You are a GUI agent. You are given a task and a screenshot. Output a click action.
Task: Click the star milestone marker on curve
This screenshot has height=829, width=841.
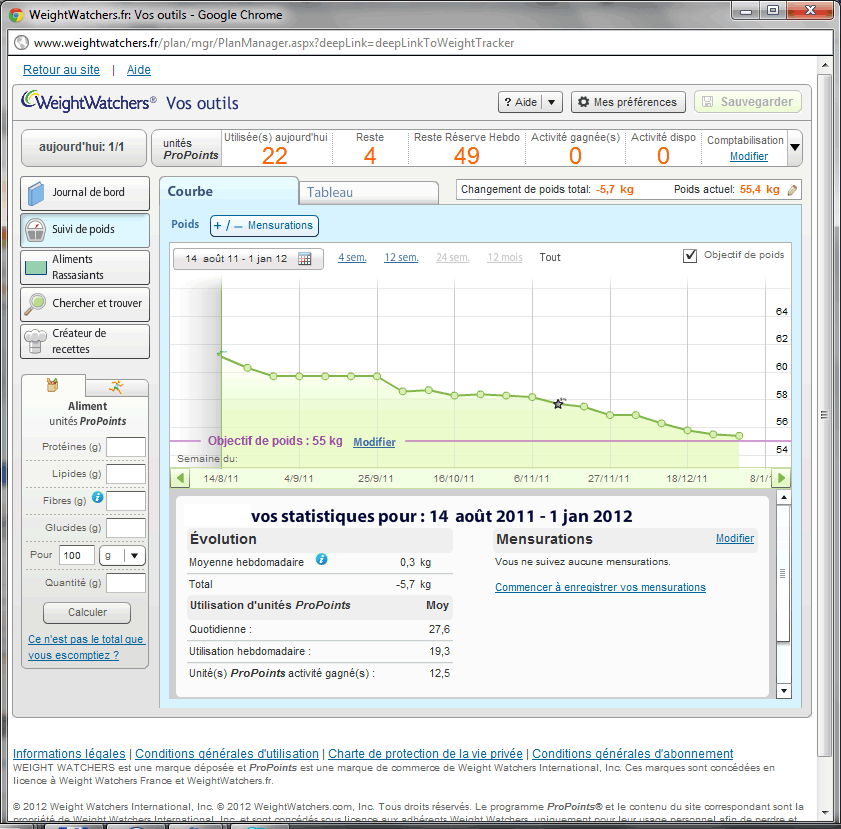tap(558, 403)
